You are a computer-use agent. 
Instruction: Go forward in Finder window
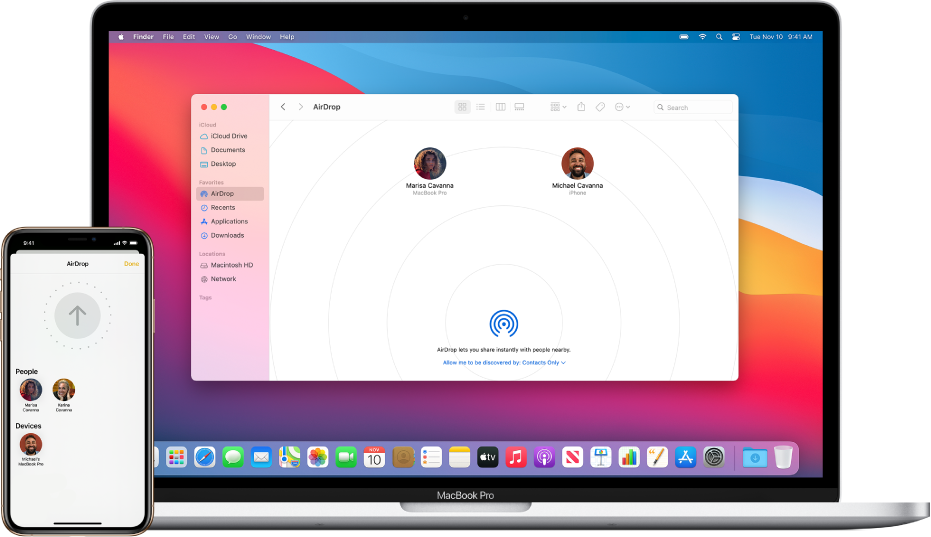(x=300, y=107)
